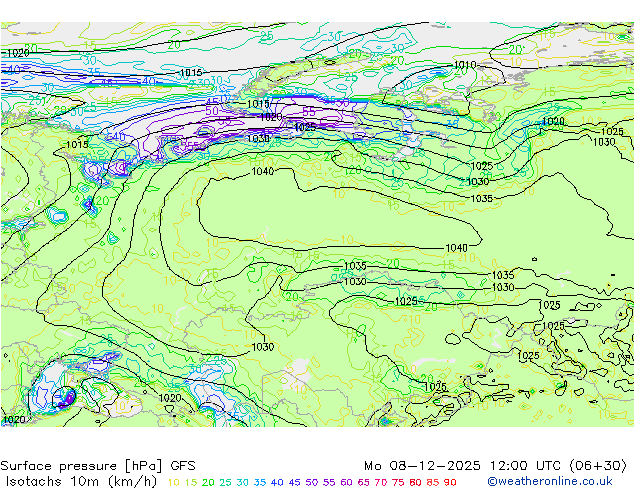Click the 45 value in the isotachs legend
This screenshot has height=490, width=634.
(294, 482)
